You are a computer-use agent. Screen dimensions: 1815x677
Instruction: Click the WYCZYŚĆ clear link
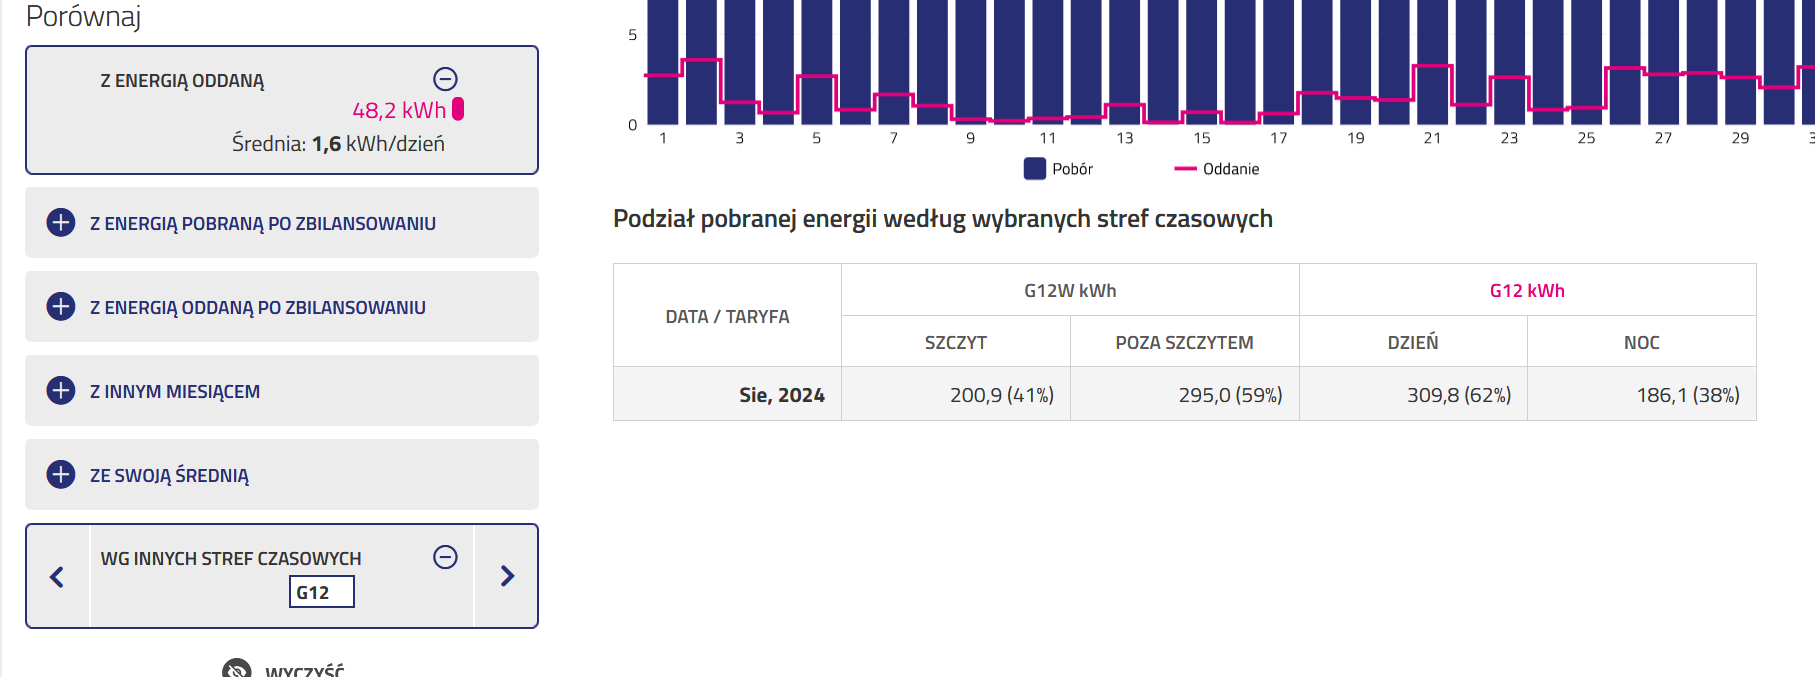point(304,670)
